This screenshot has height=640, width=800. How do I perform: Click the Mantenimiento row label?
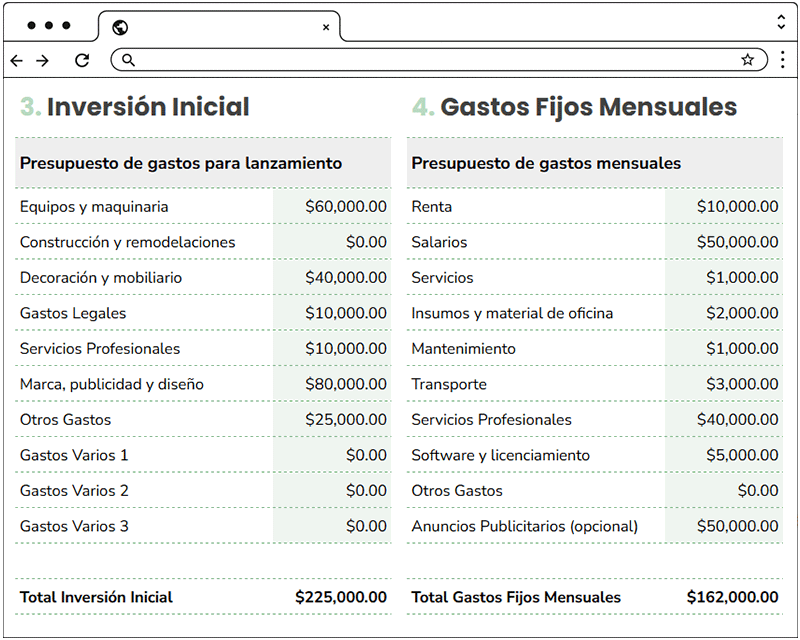[x=464, y=349]
